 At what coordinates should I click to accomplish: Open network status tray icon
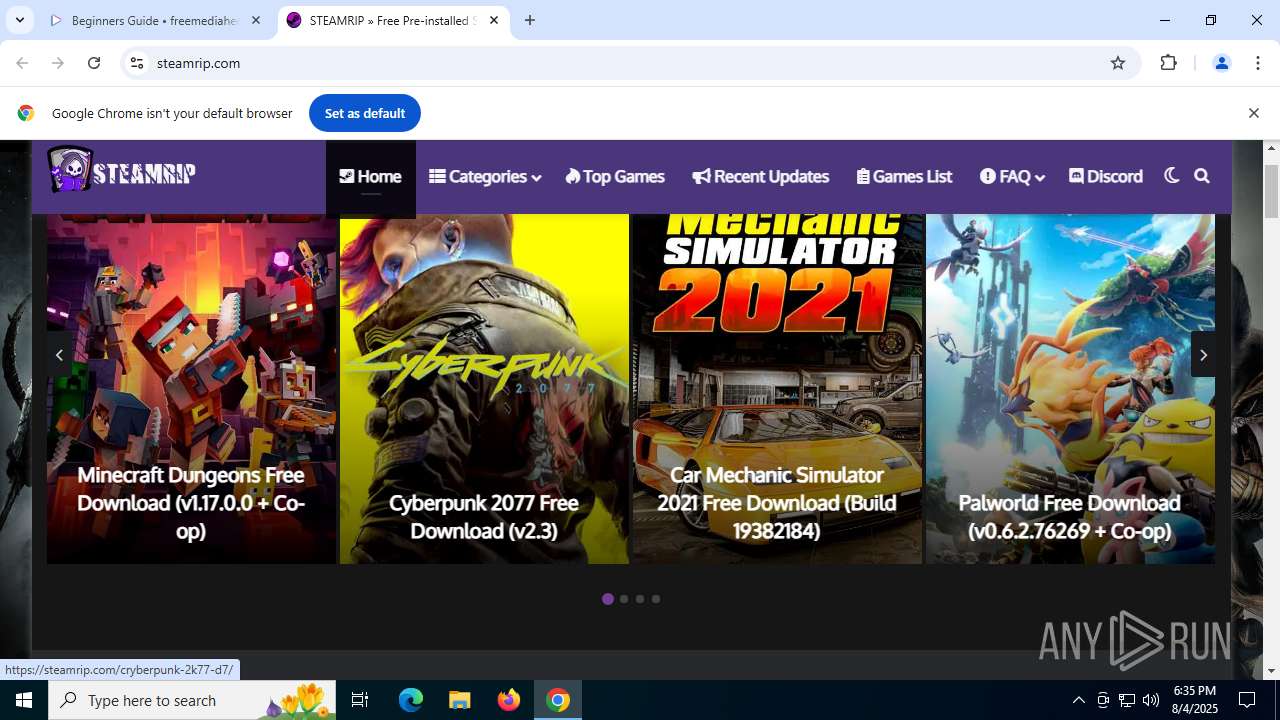[1127, 700]
